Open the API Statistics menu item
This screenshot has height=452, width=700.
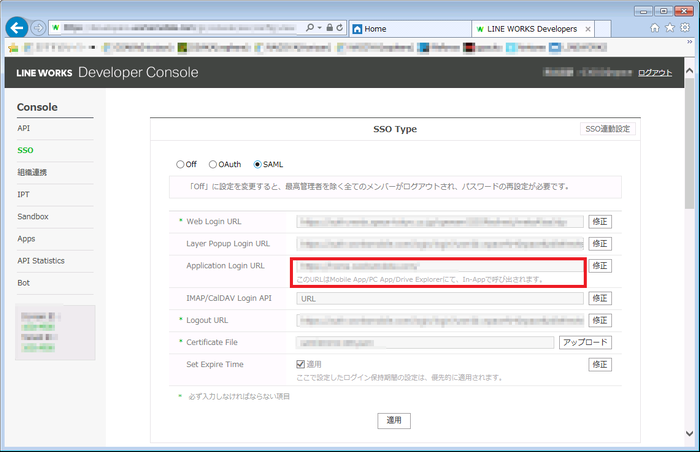(x=41, y=260)
